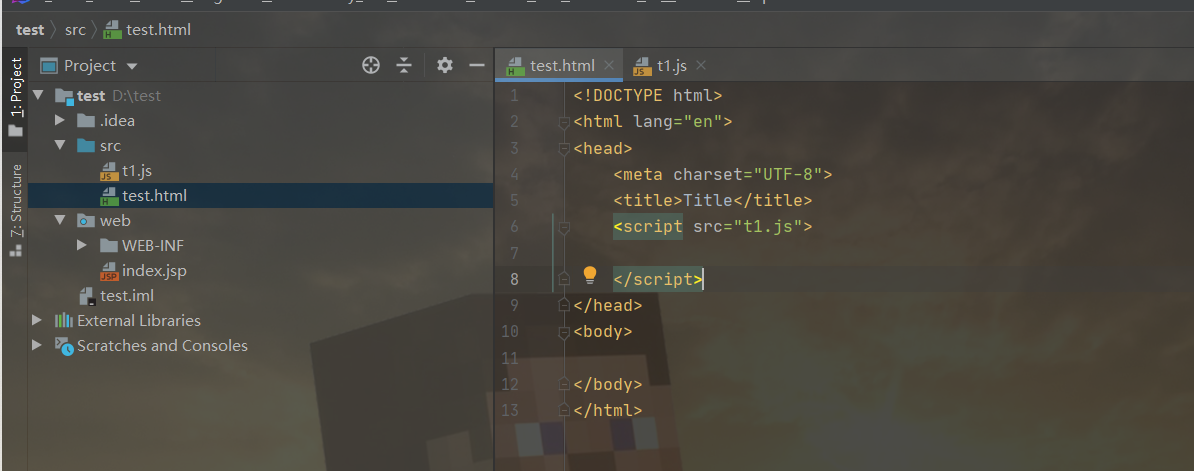This screenshot has height=471, width=1194.
Task: Fold the html tag at line 2
Action: (564, 123)
